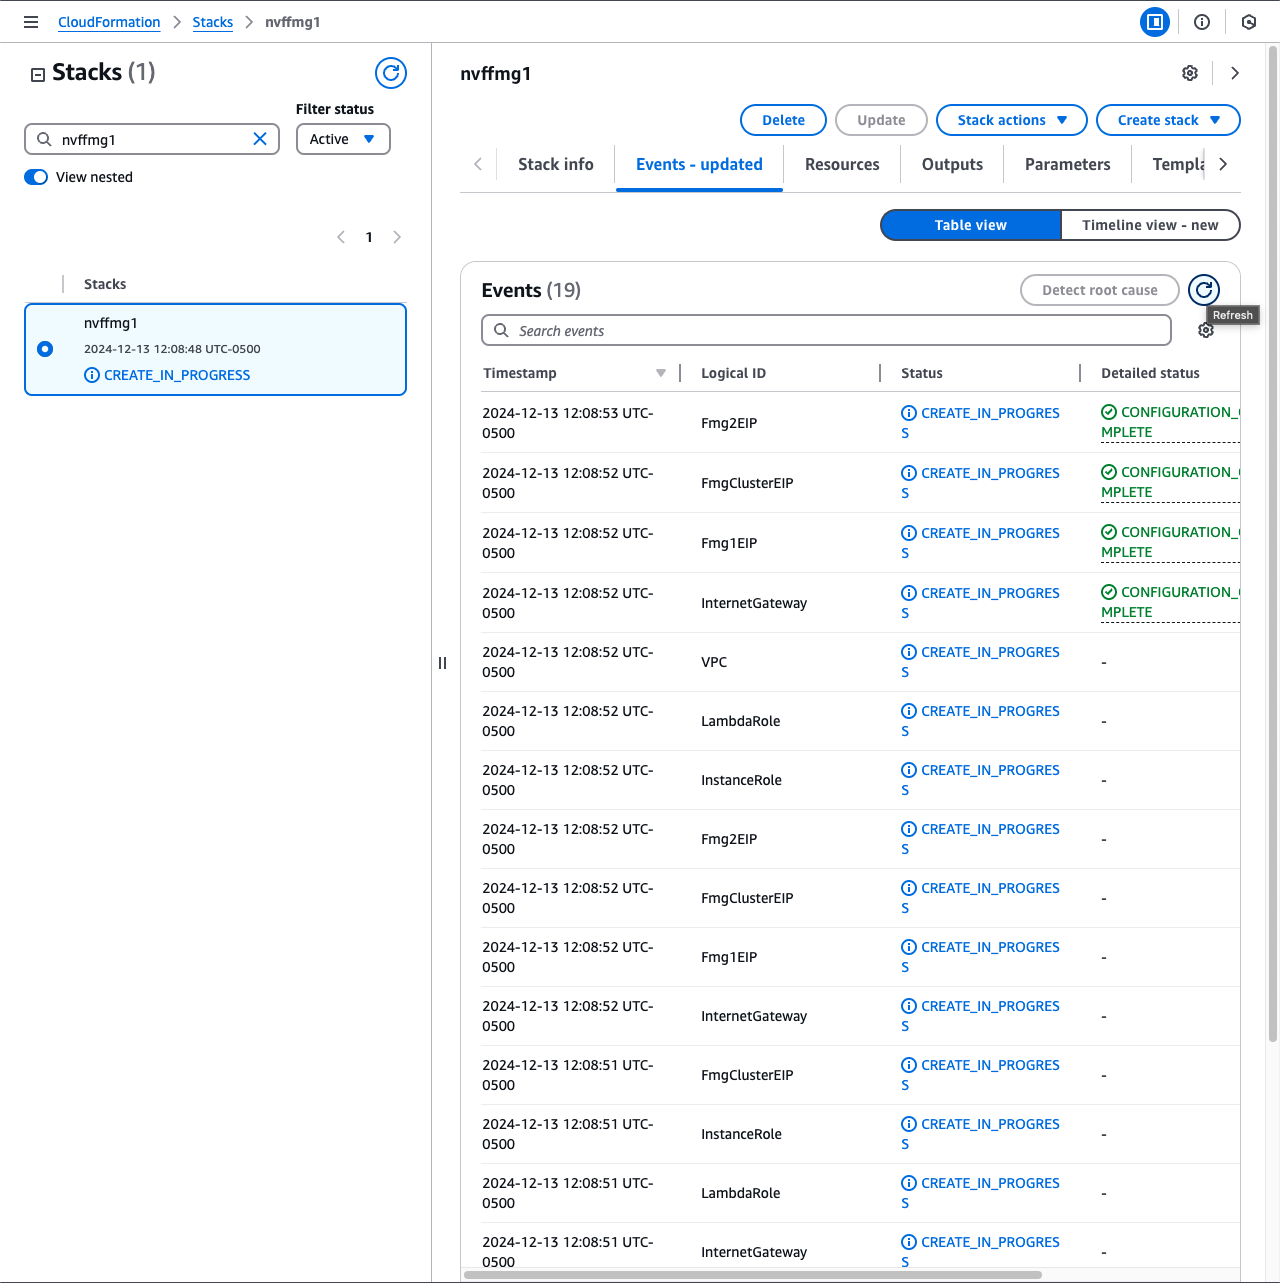Open the hamburger navigation menu
This screenshot has width=1280, height=1283.
pos(31,22)
